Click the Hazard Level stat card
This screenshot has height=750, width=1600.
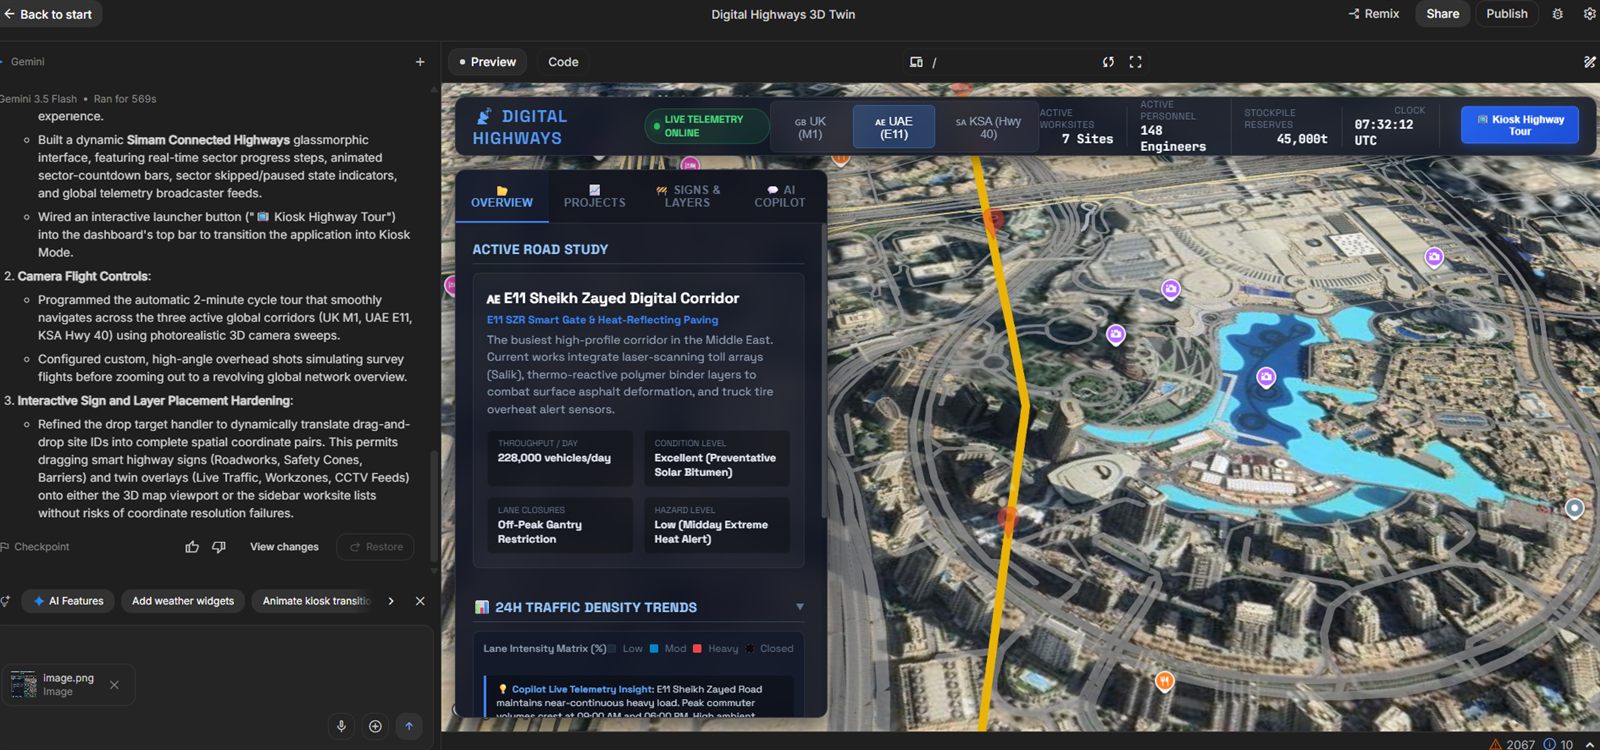[x=717, y=525]
